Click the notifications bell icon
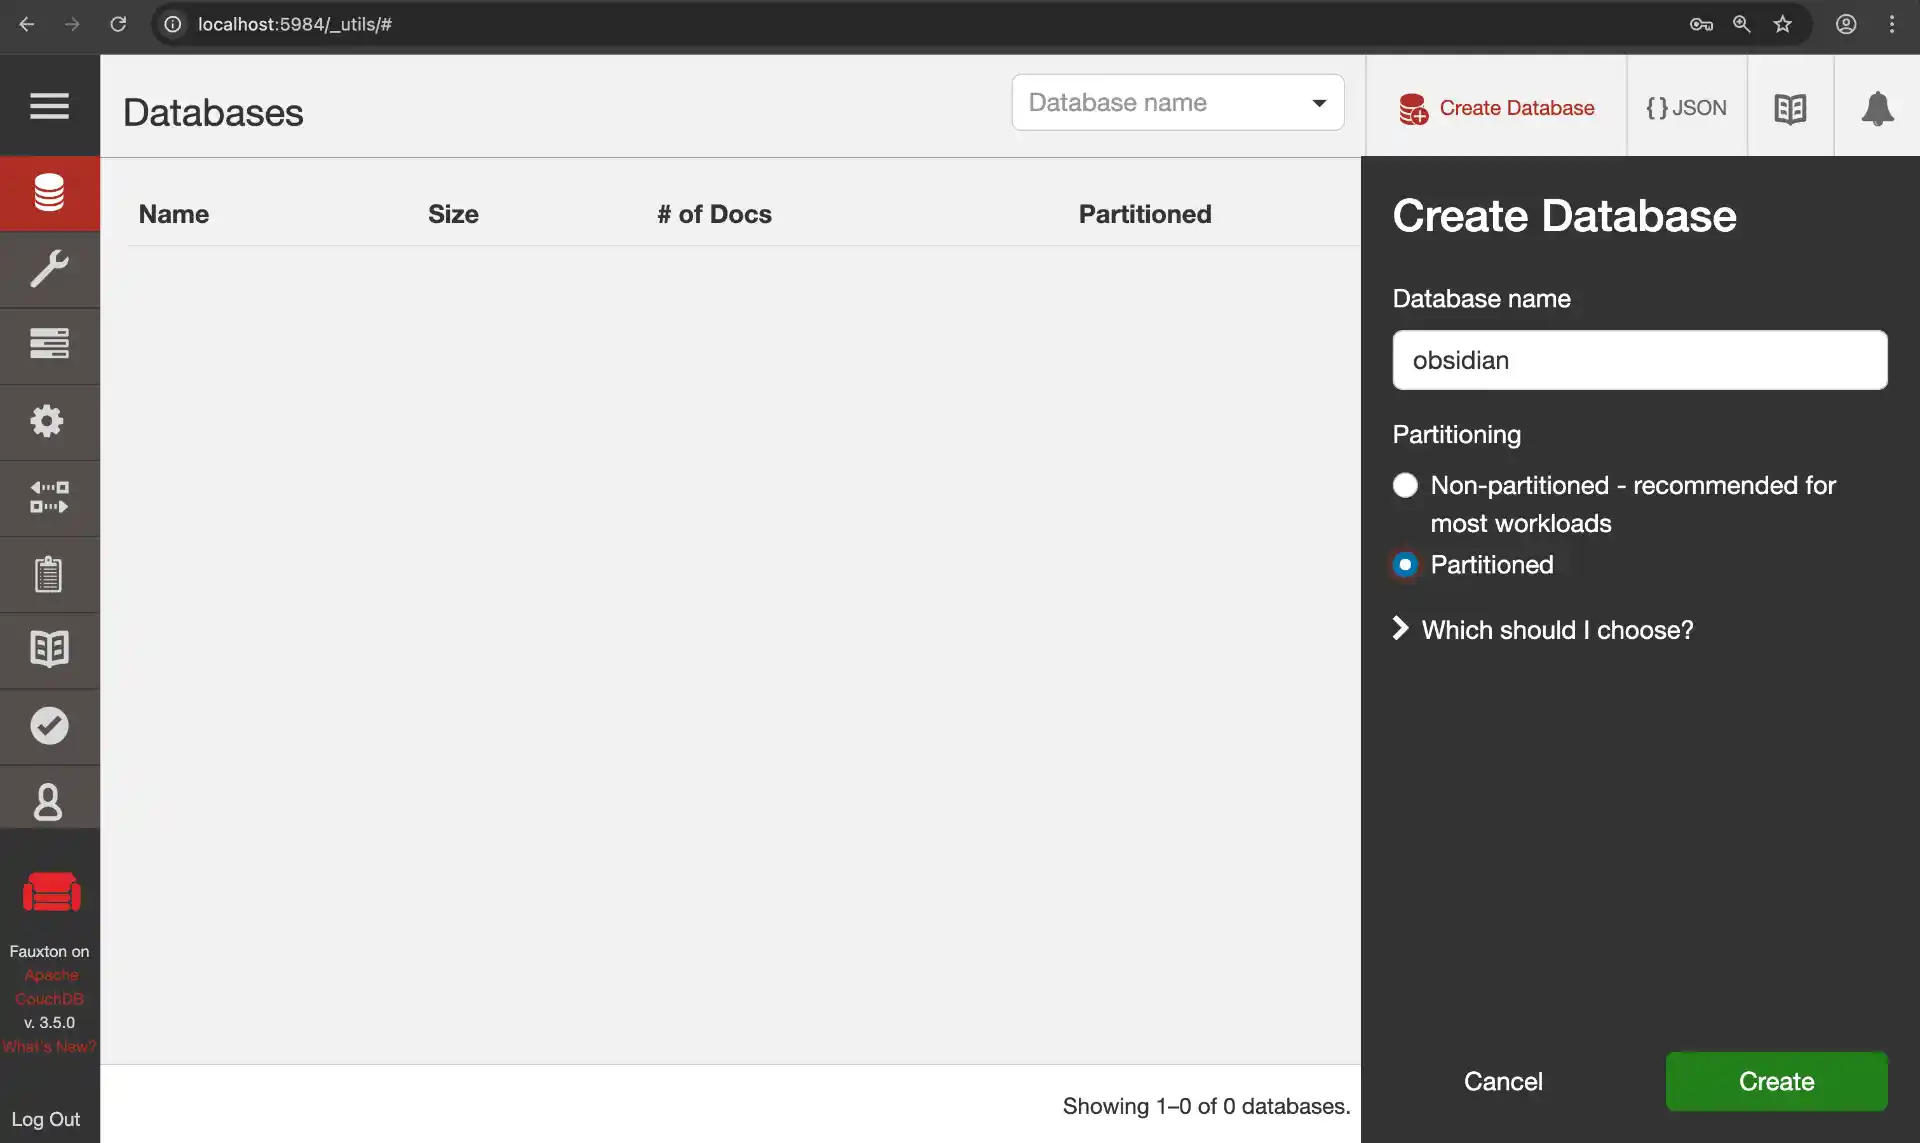The width and height of the screenshot is (1920, 1143). tap(1877, 108)
